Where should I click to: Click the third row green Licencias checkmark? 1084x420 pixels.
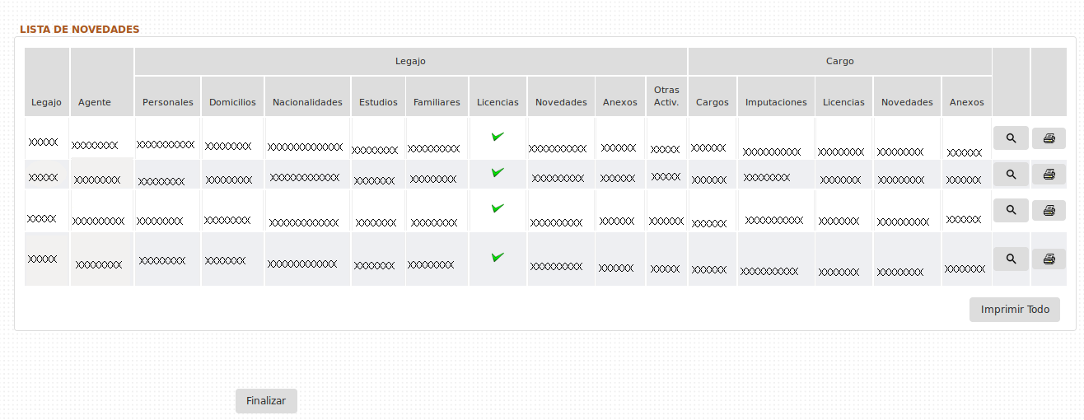497,208
